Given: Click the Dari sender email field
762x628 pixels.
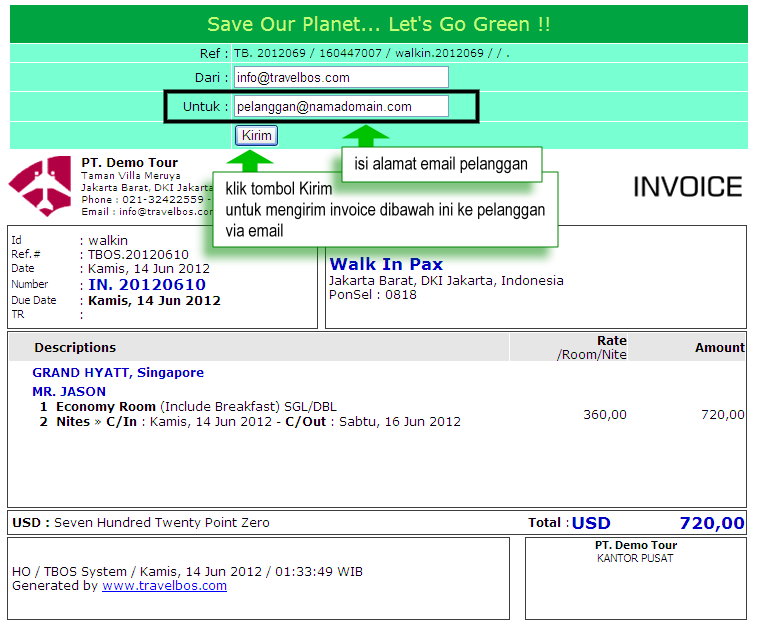Looking at the screenshot, I should pos(341,77).
